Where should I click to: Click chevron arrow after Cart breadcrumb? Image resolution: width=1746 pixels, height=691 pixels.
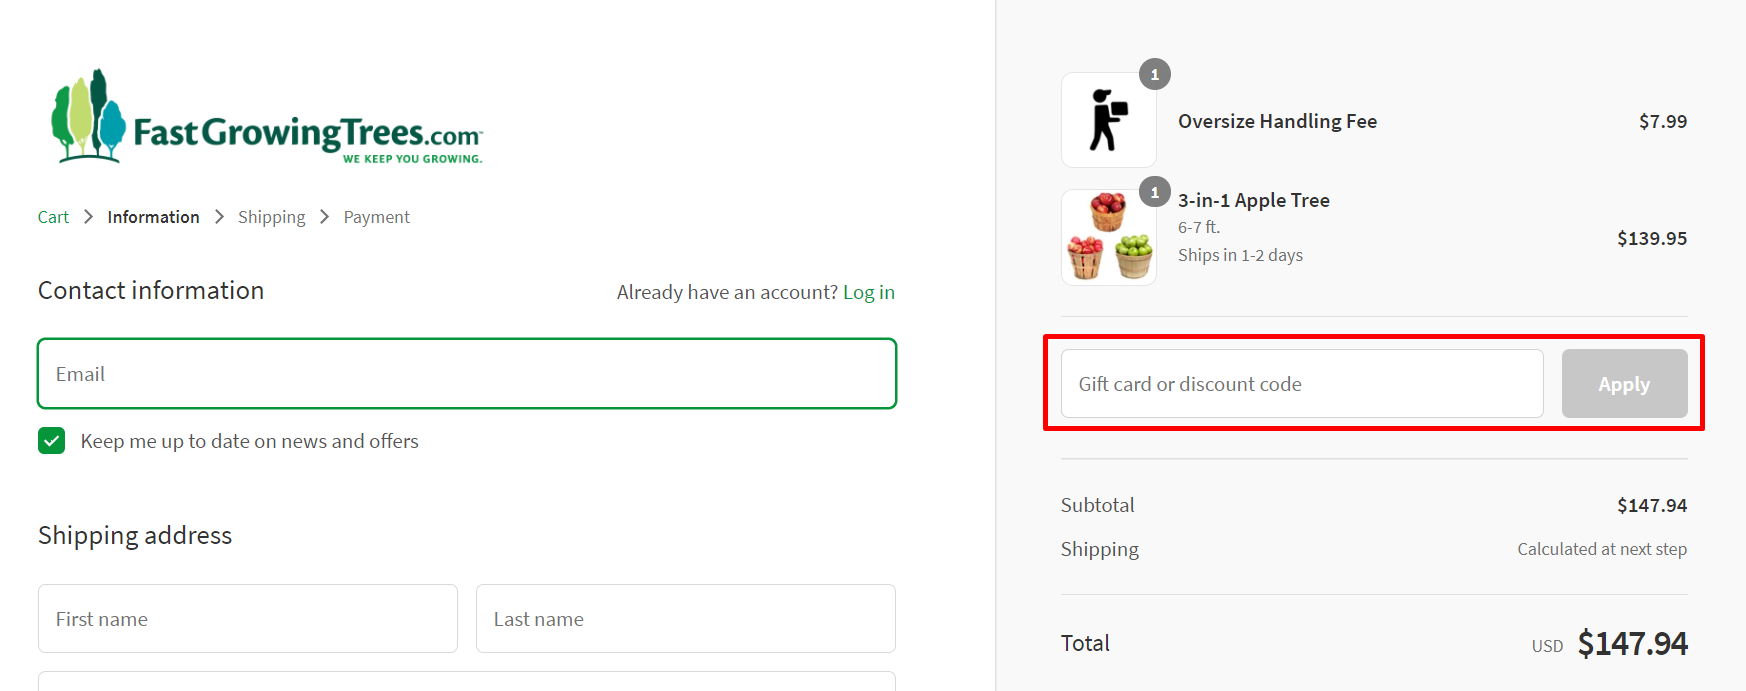[x=88, y=217]
